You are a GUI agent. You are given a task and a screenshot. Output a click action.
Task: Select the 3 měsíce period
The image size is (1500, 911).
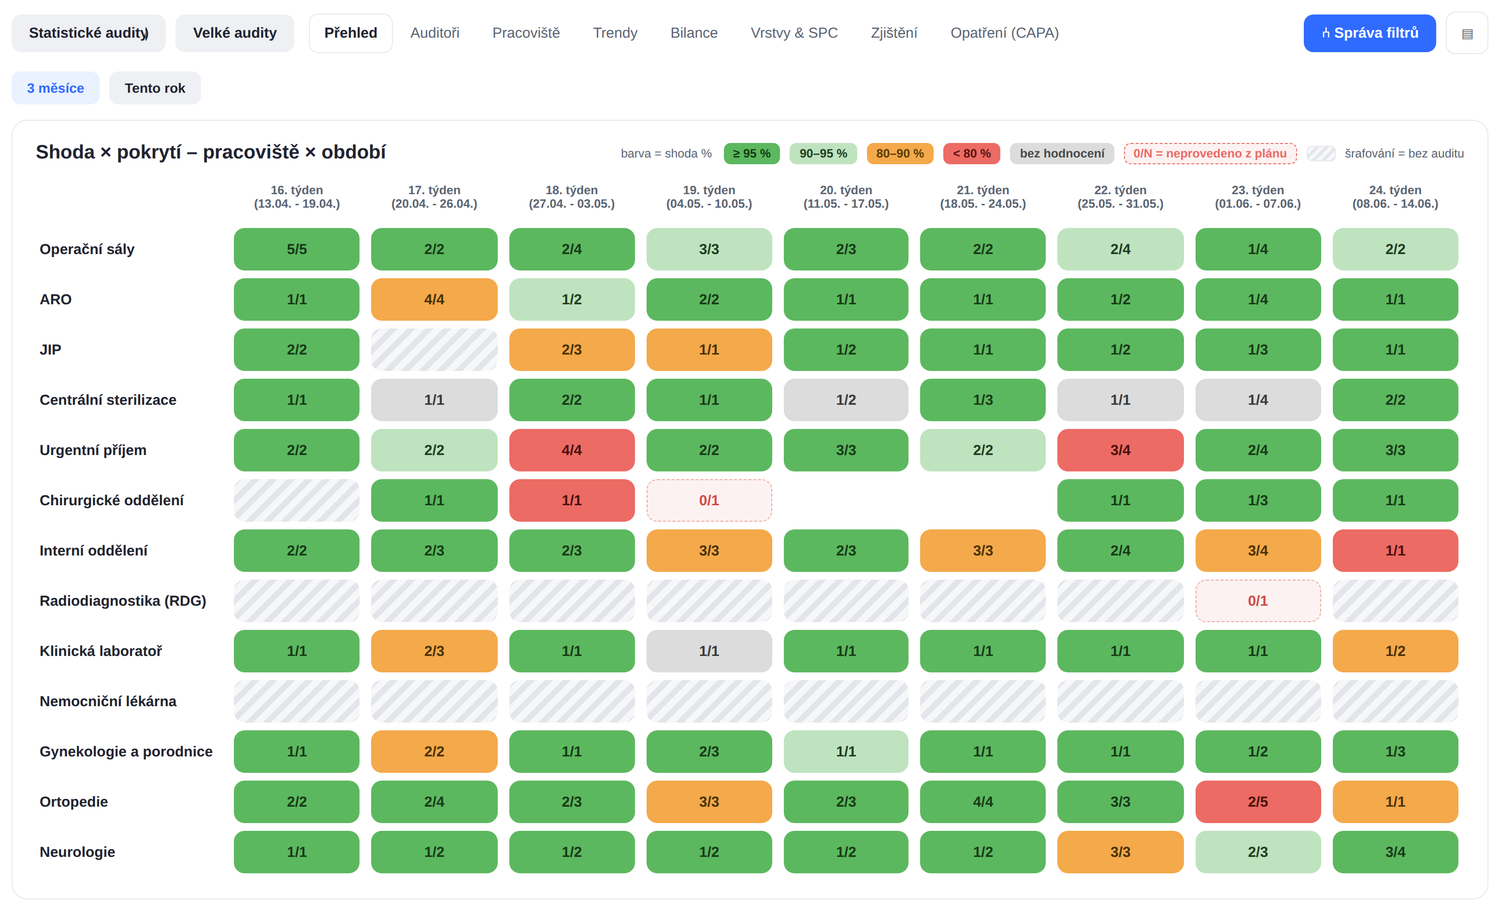56,88
